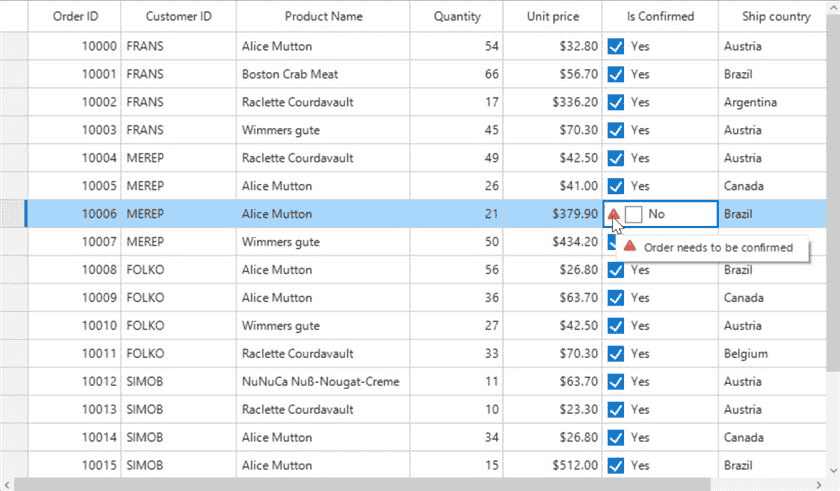Click the scroll-left arrow on the horizontal scrollbar
The height and width of the screenshot is (491, 840).
pos(6,485)
